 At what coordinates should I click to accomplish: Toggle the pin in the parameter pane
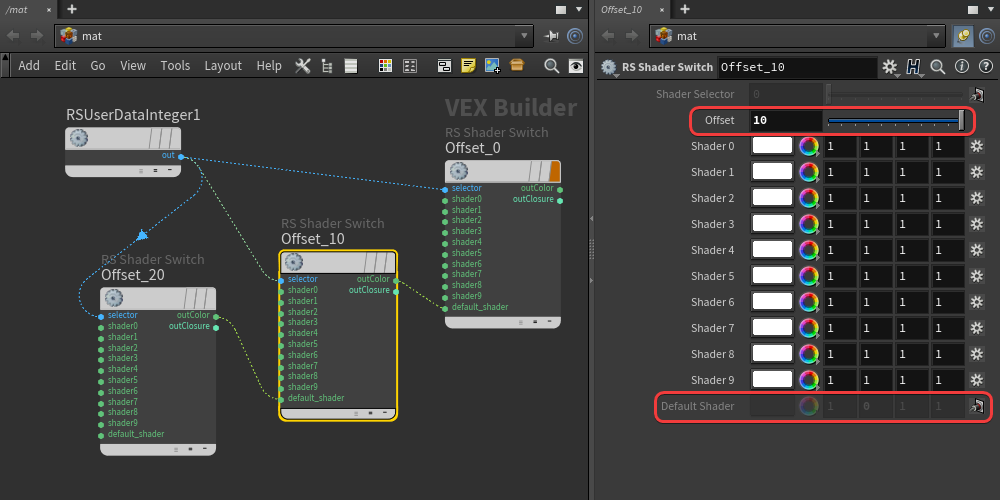pos(963,36)
